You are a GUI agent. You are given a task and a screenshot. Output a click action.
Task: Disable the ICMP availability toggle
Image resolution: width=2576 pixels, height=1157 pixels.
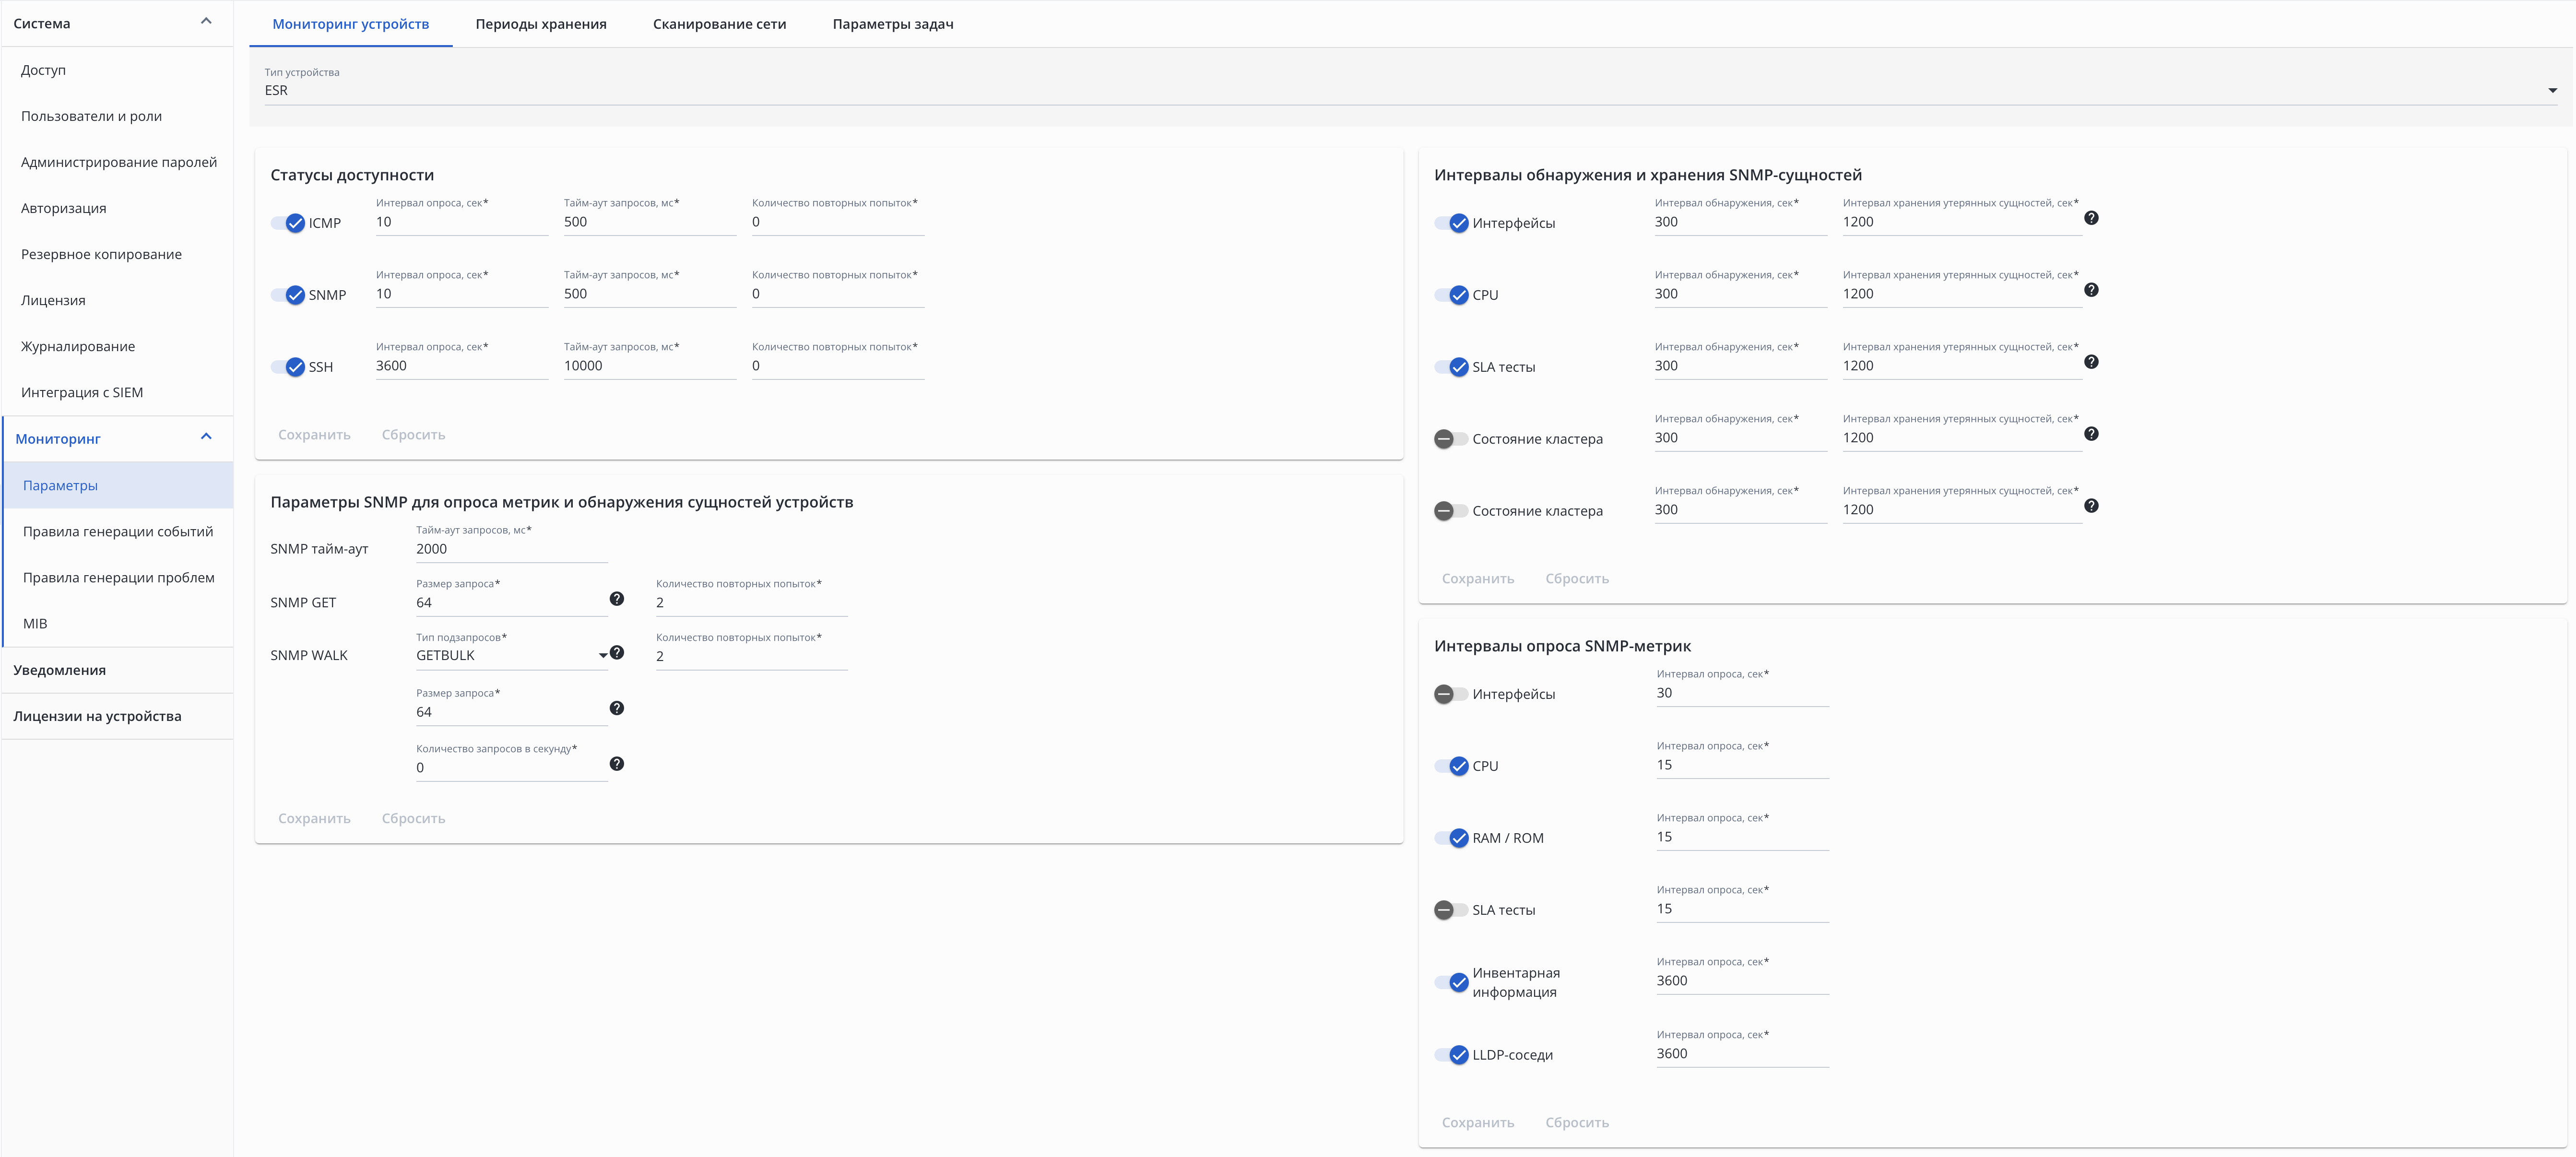288,223
